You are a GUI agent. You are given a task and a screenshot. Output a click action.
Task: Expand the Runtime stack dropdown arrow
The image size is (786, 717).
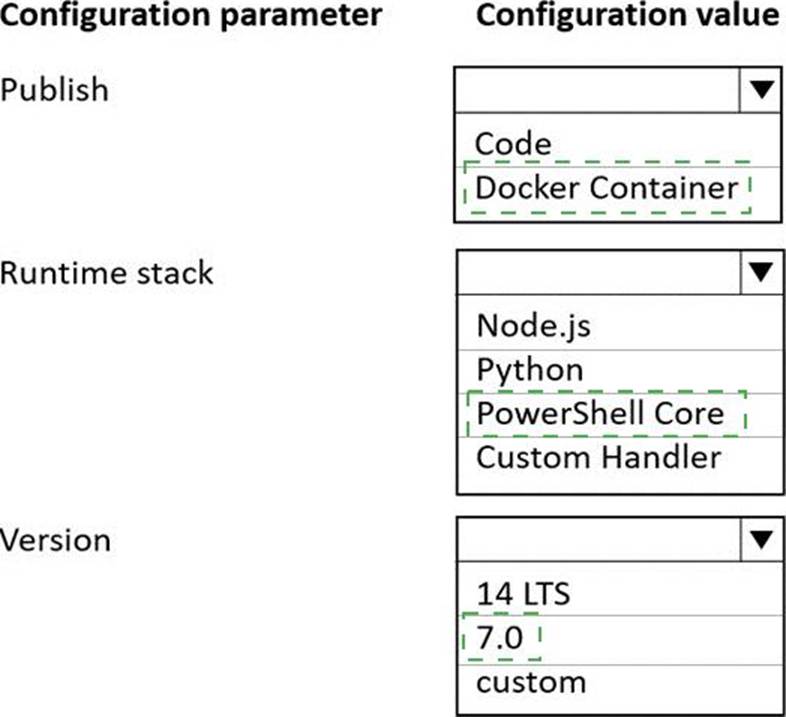[x=761, y=272]
